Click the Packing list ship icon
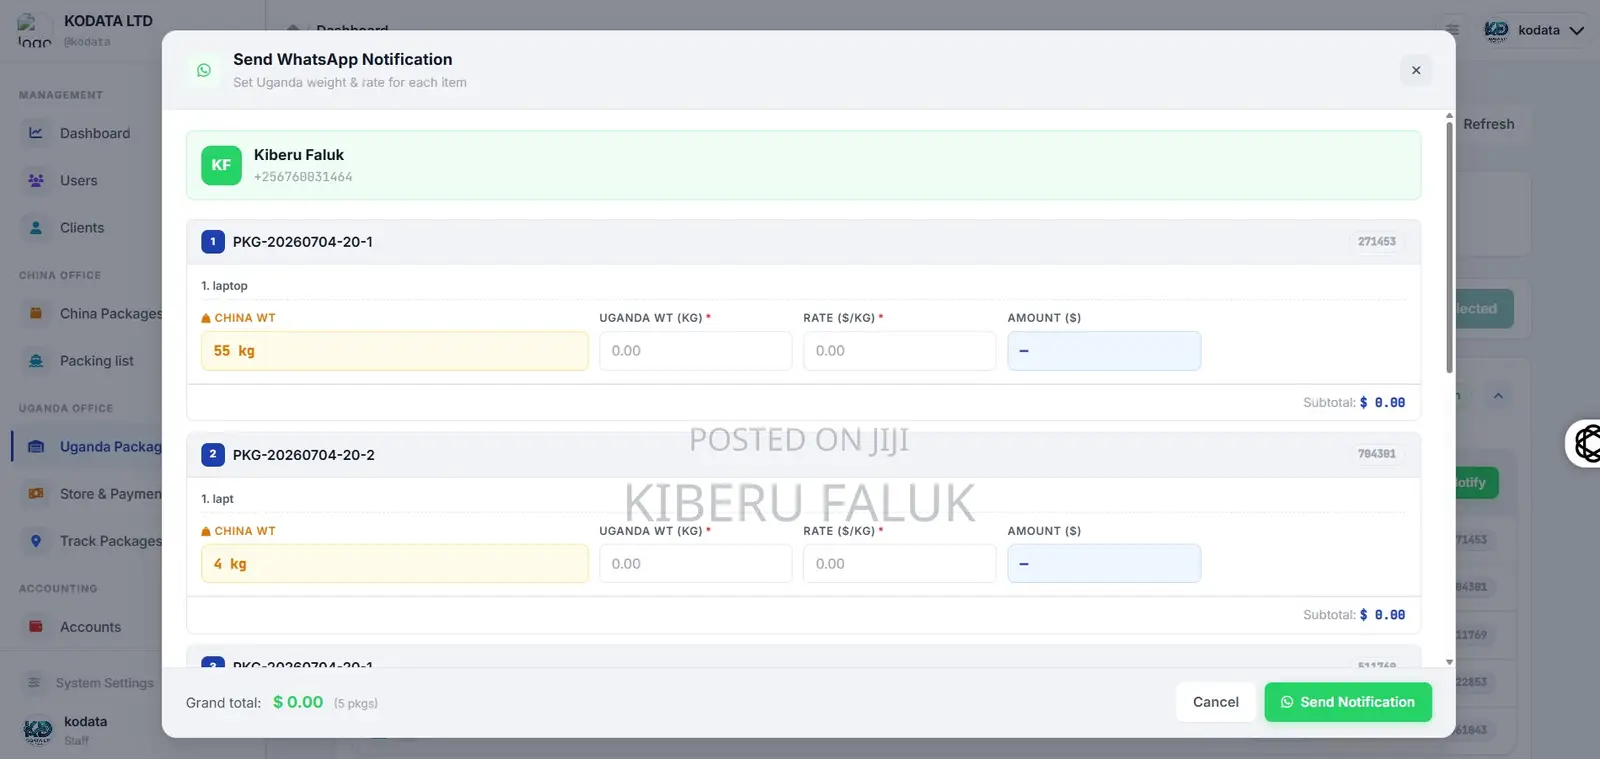Image resolution: width=1600 pixels, height=759 pixels. 36,361
